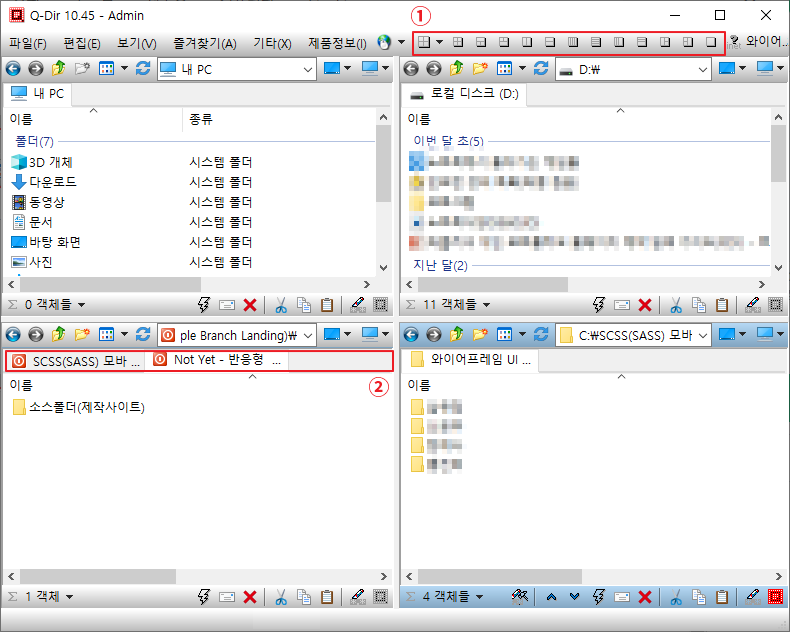Image resolution: width=790 pixels, height=632 pixels.
Task: Open the 기타(X) menu
Action: point(272,43)
